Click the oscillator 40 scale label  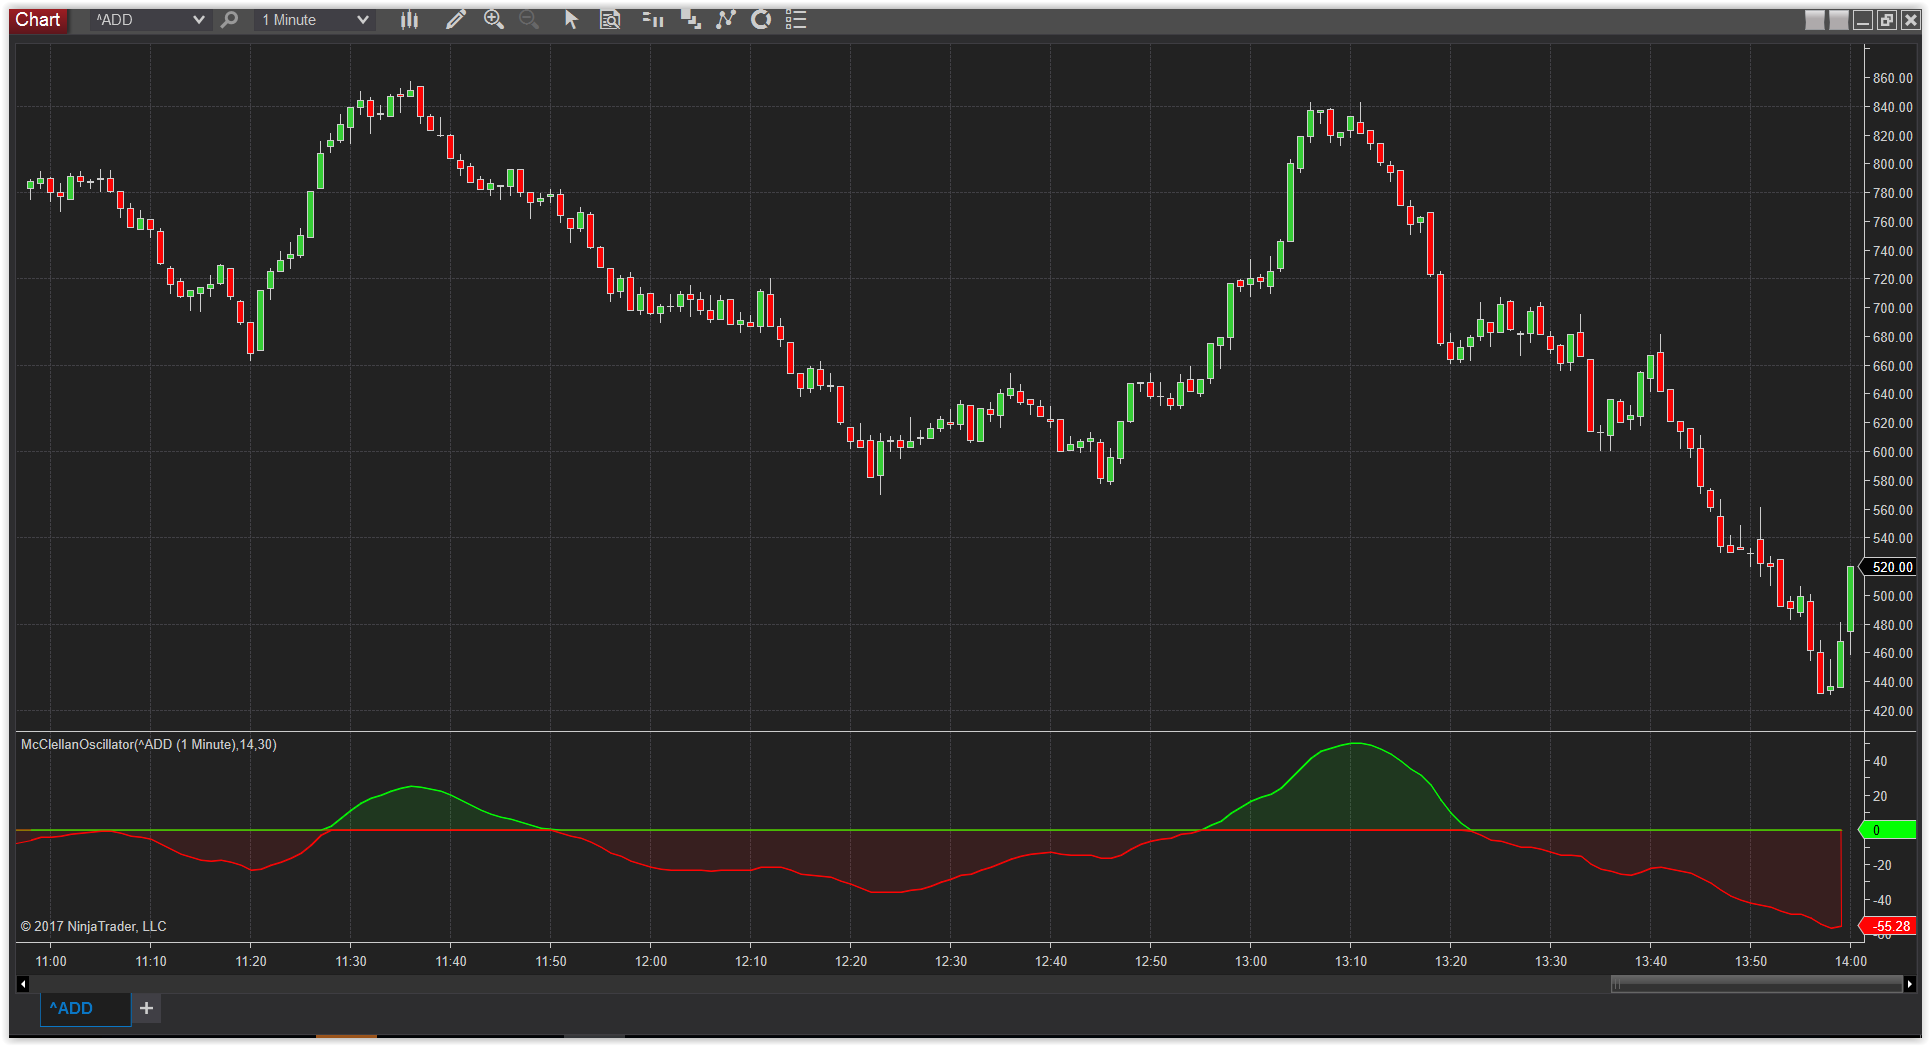point(1880,761)
